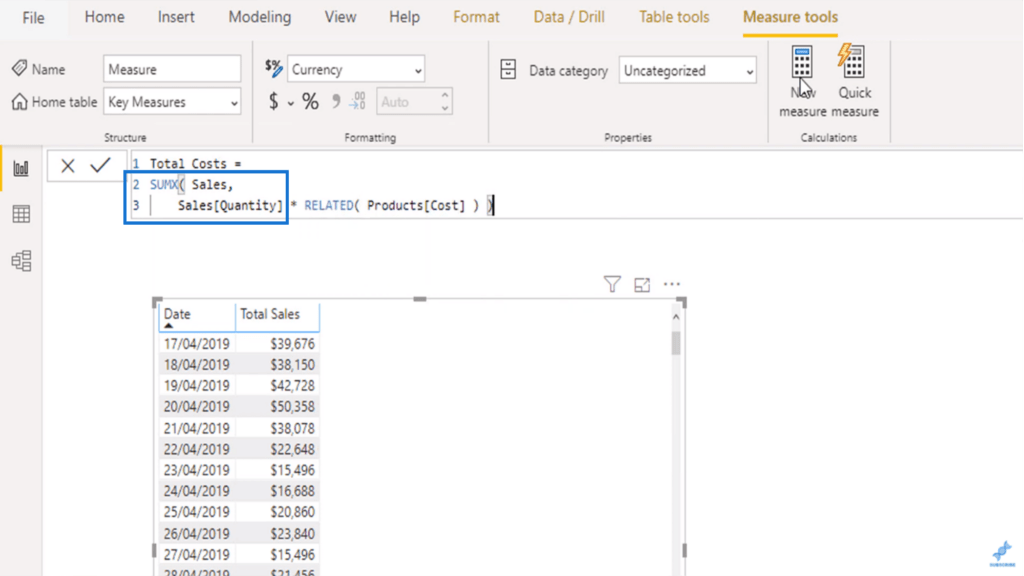
Task: Switch to Report view in sidebar
Action: 21,168
